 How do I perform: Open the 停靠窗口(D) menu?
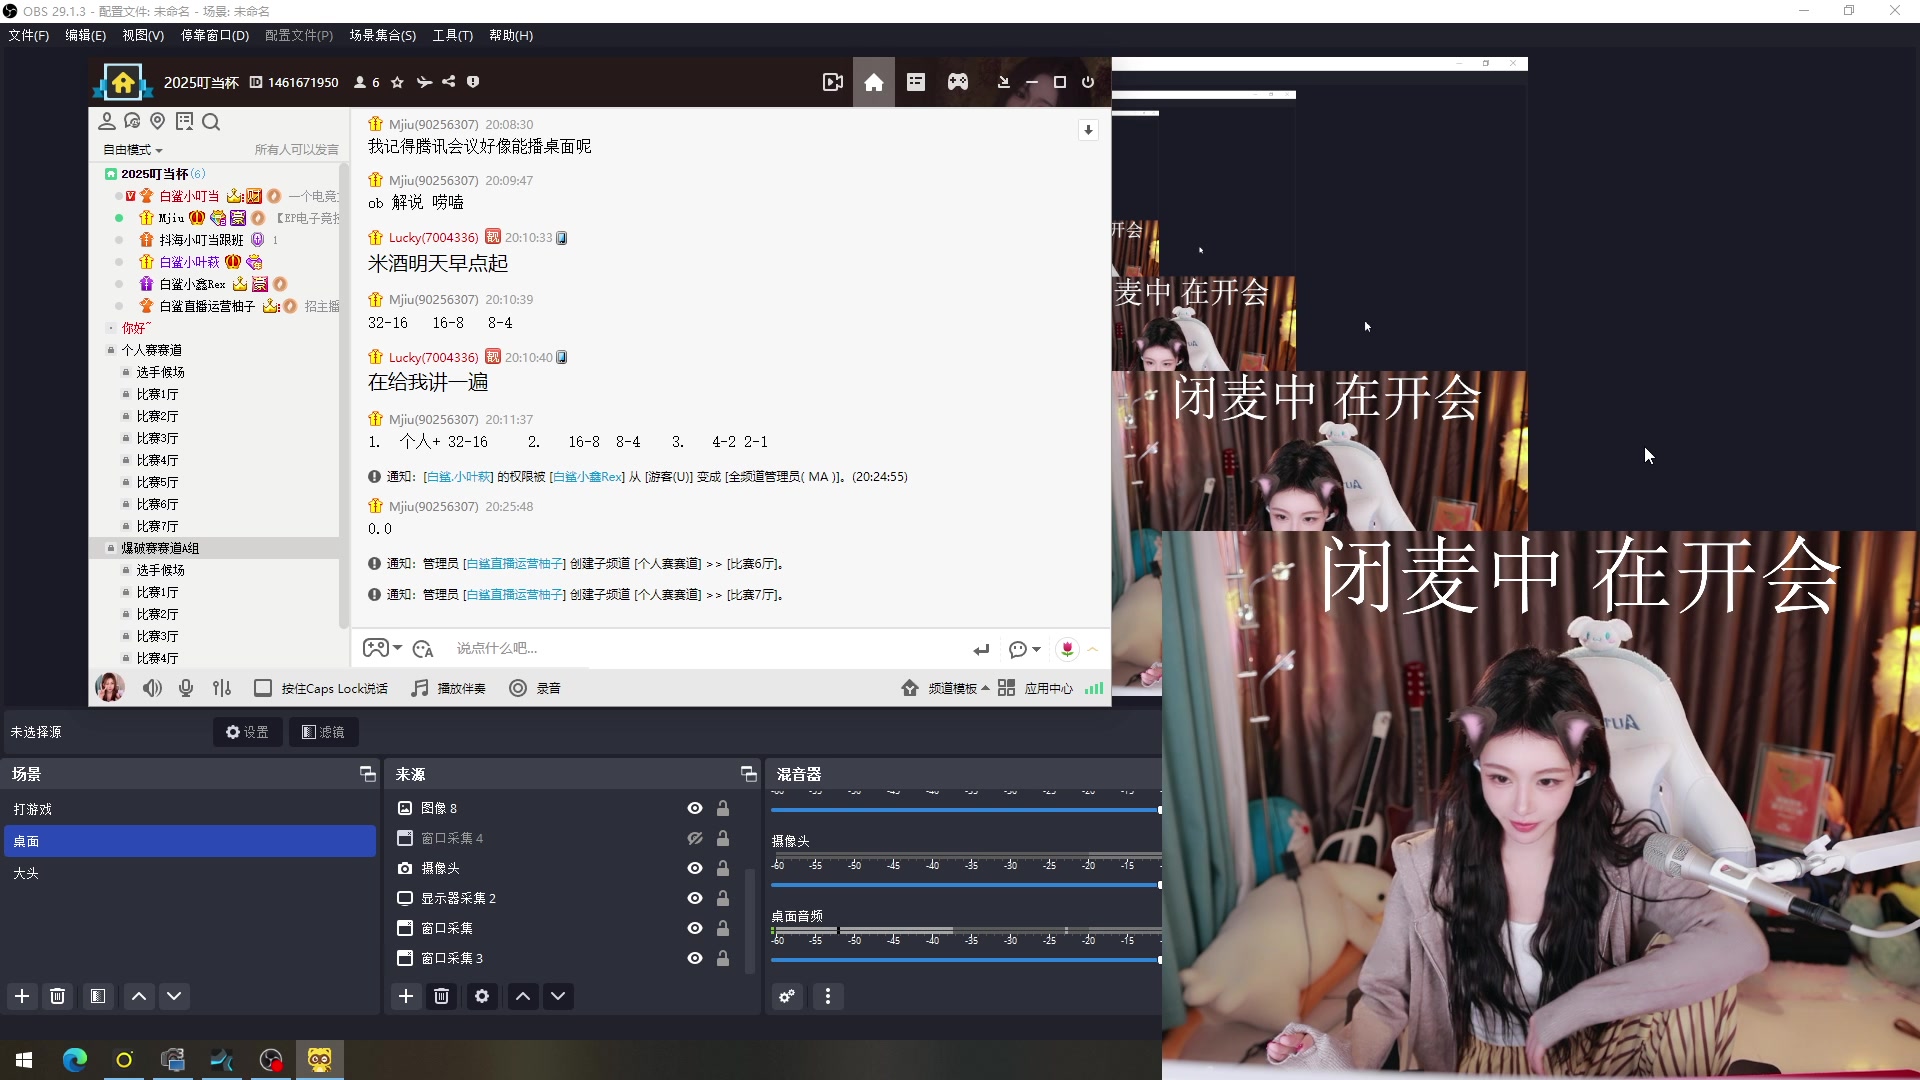(x=214, y=35)
